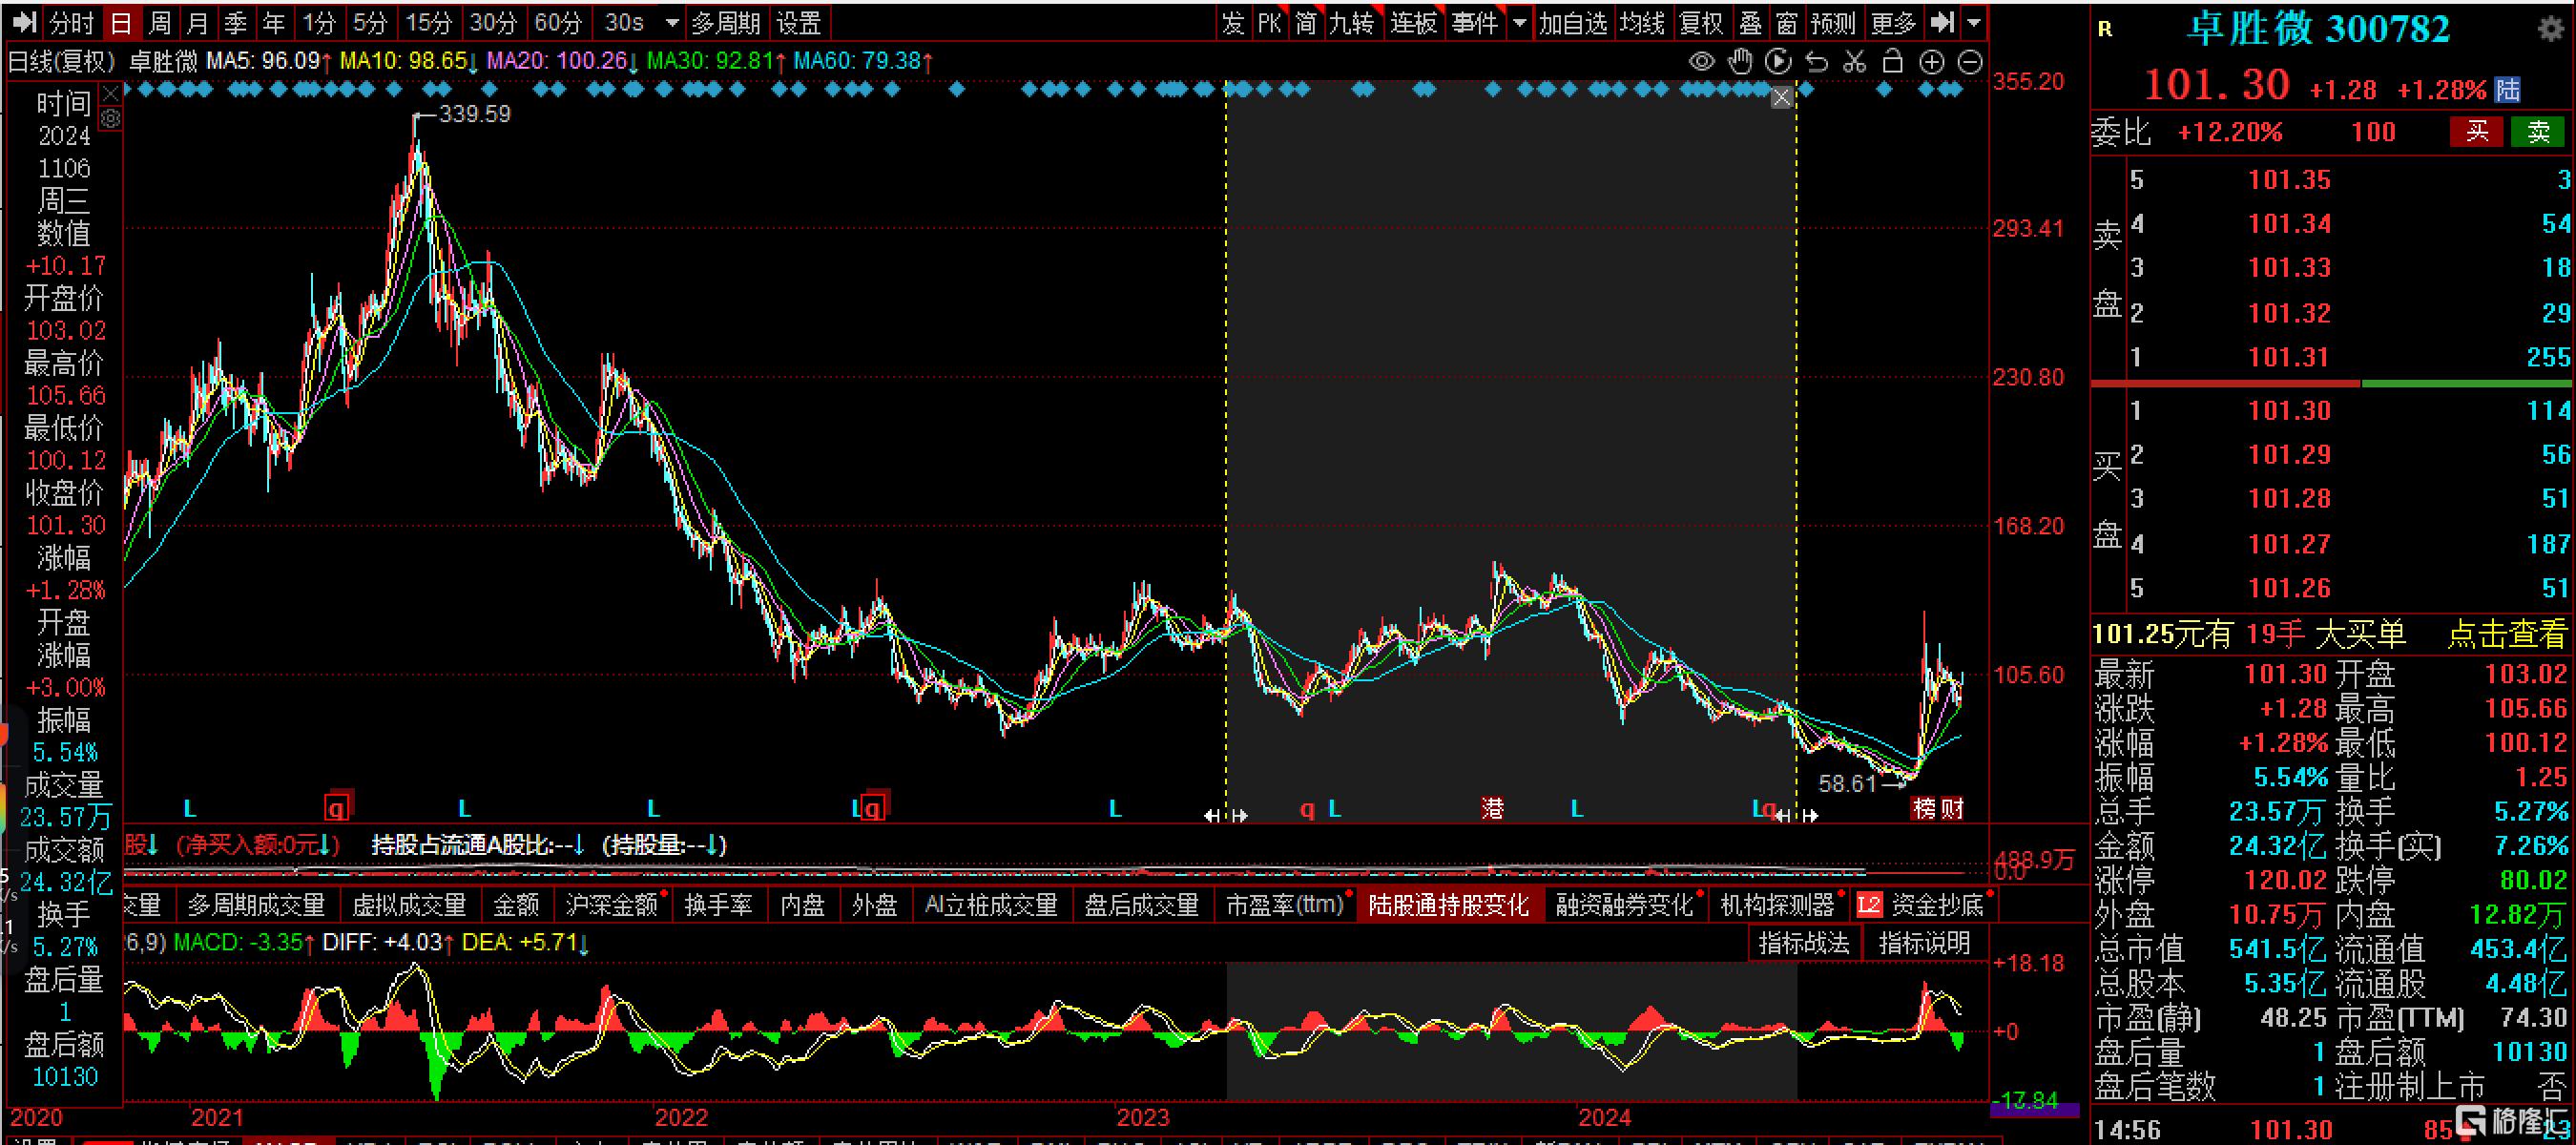The width and height of the screenshot is (2576, 1145).
Task: Close the 时间 data info panel
Action: coord(111,94)
